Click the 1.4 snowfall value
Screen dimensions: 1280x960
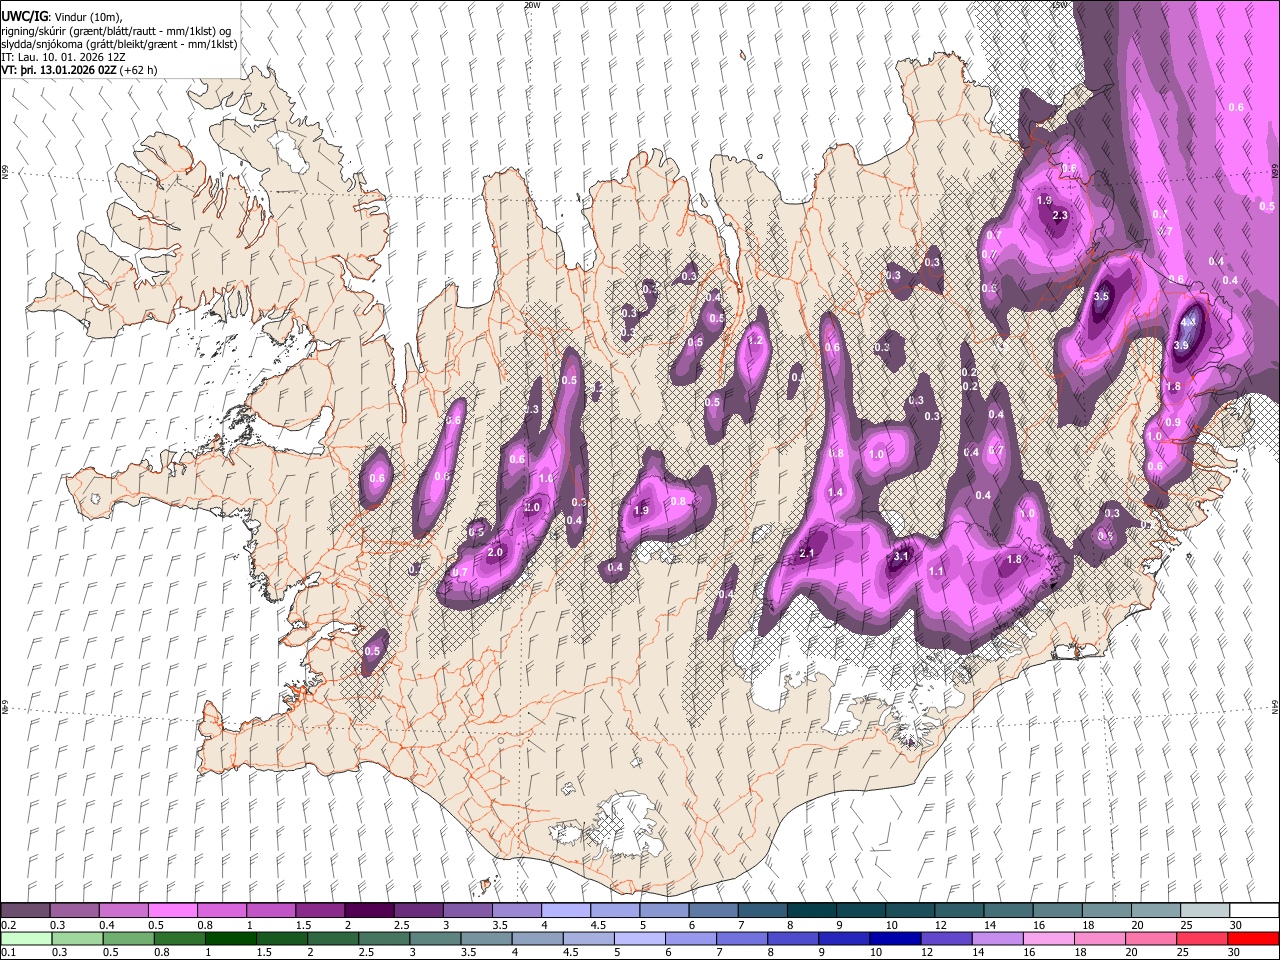pyautogui.click(x=836, y=493)
